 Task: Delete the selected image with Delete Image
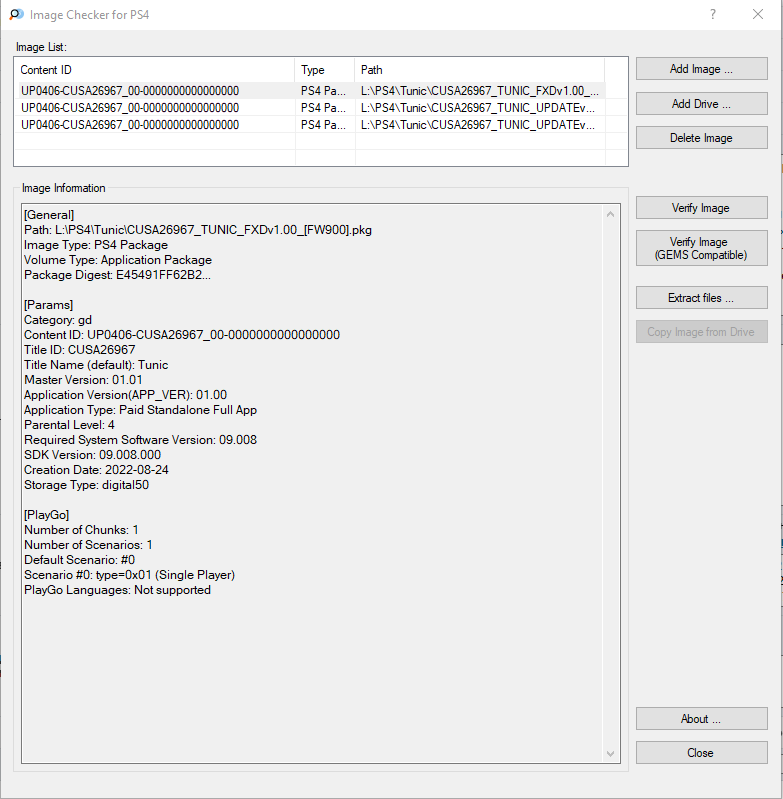[701, 138]
